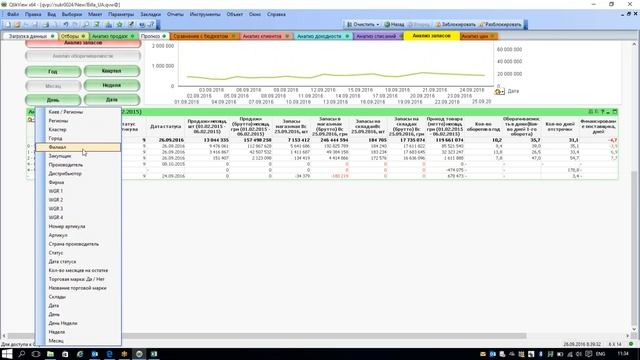Choose Кластер in the dimension list
640x360 pixels.
[x=78, y=129]
